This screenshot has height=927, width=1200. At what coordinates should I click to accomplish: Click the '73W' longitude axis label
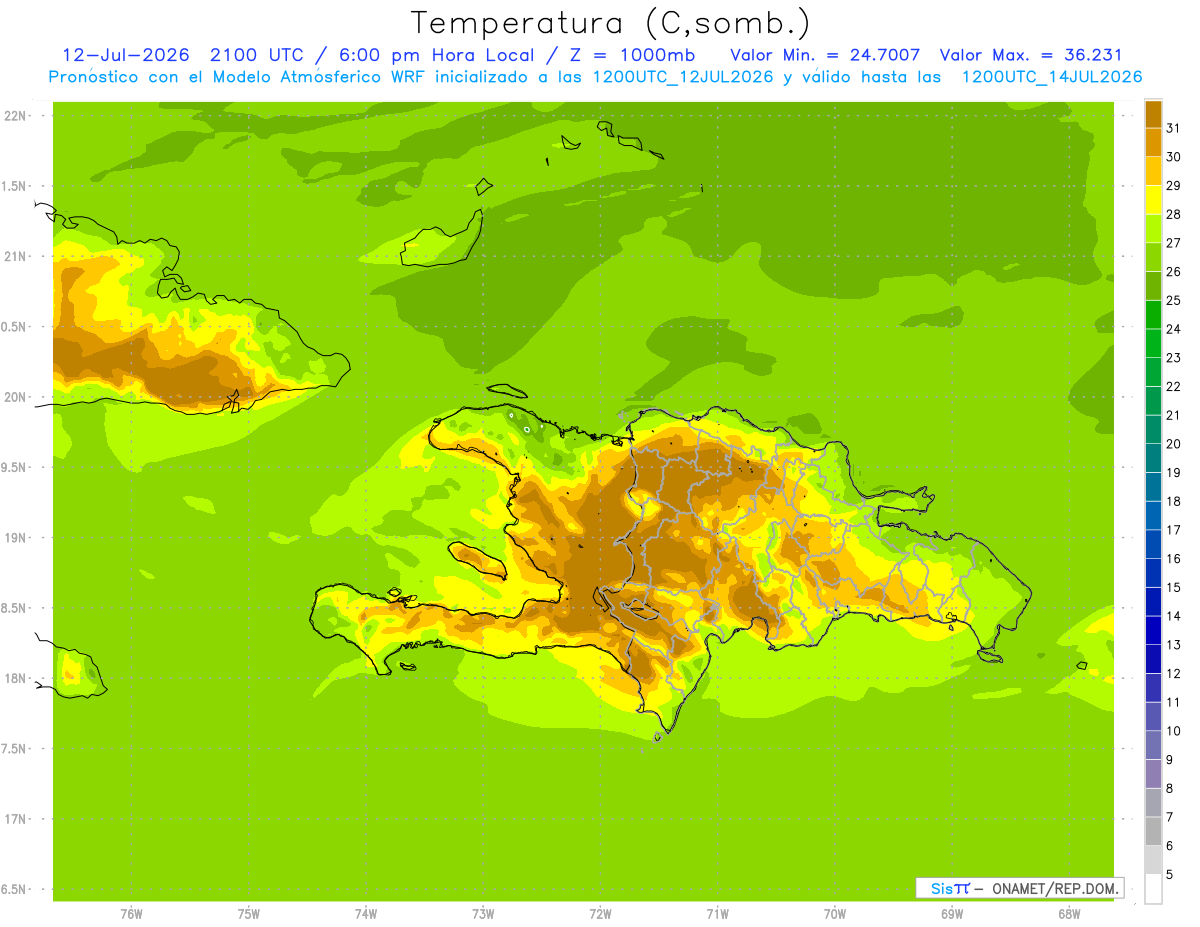pos(483,913)
